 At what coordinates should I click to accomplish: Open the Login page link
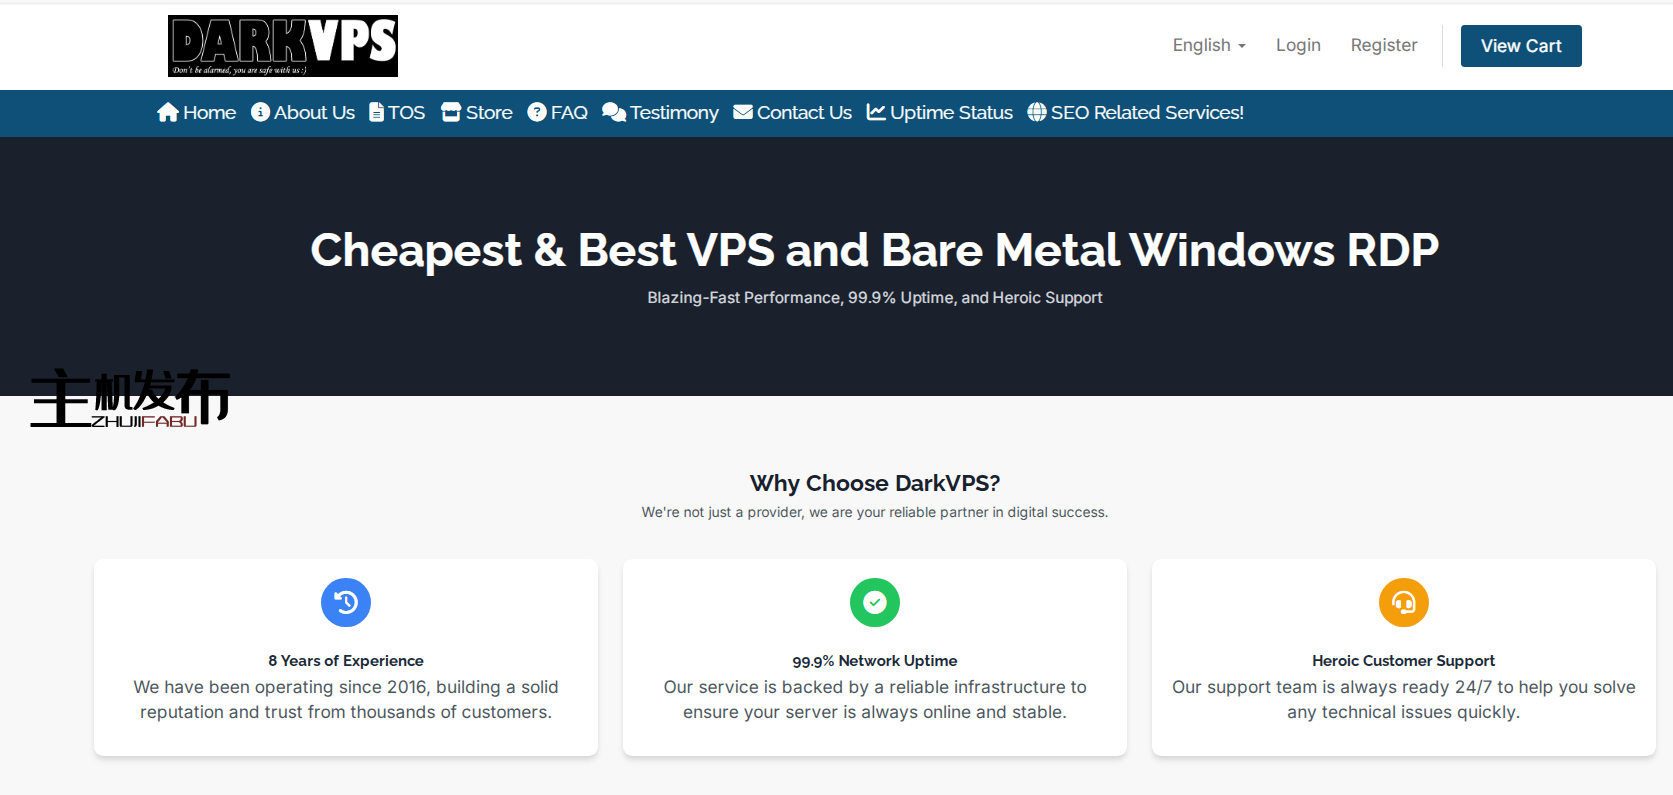1298,46
